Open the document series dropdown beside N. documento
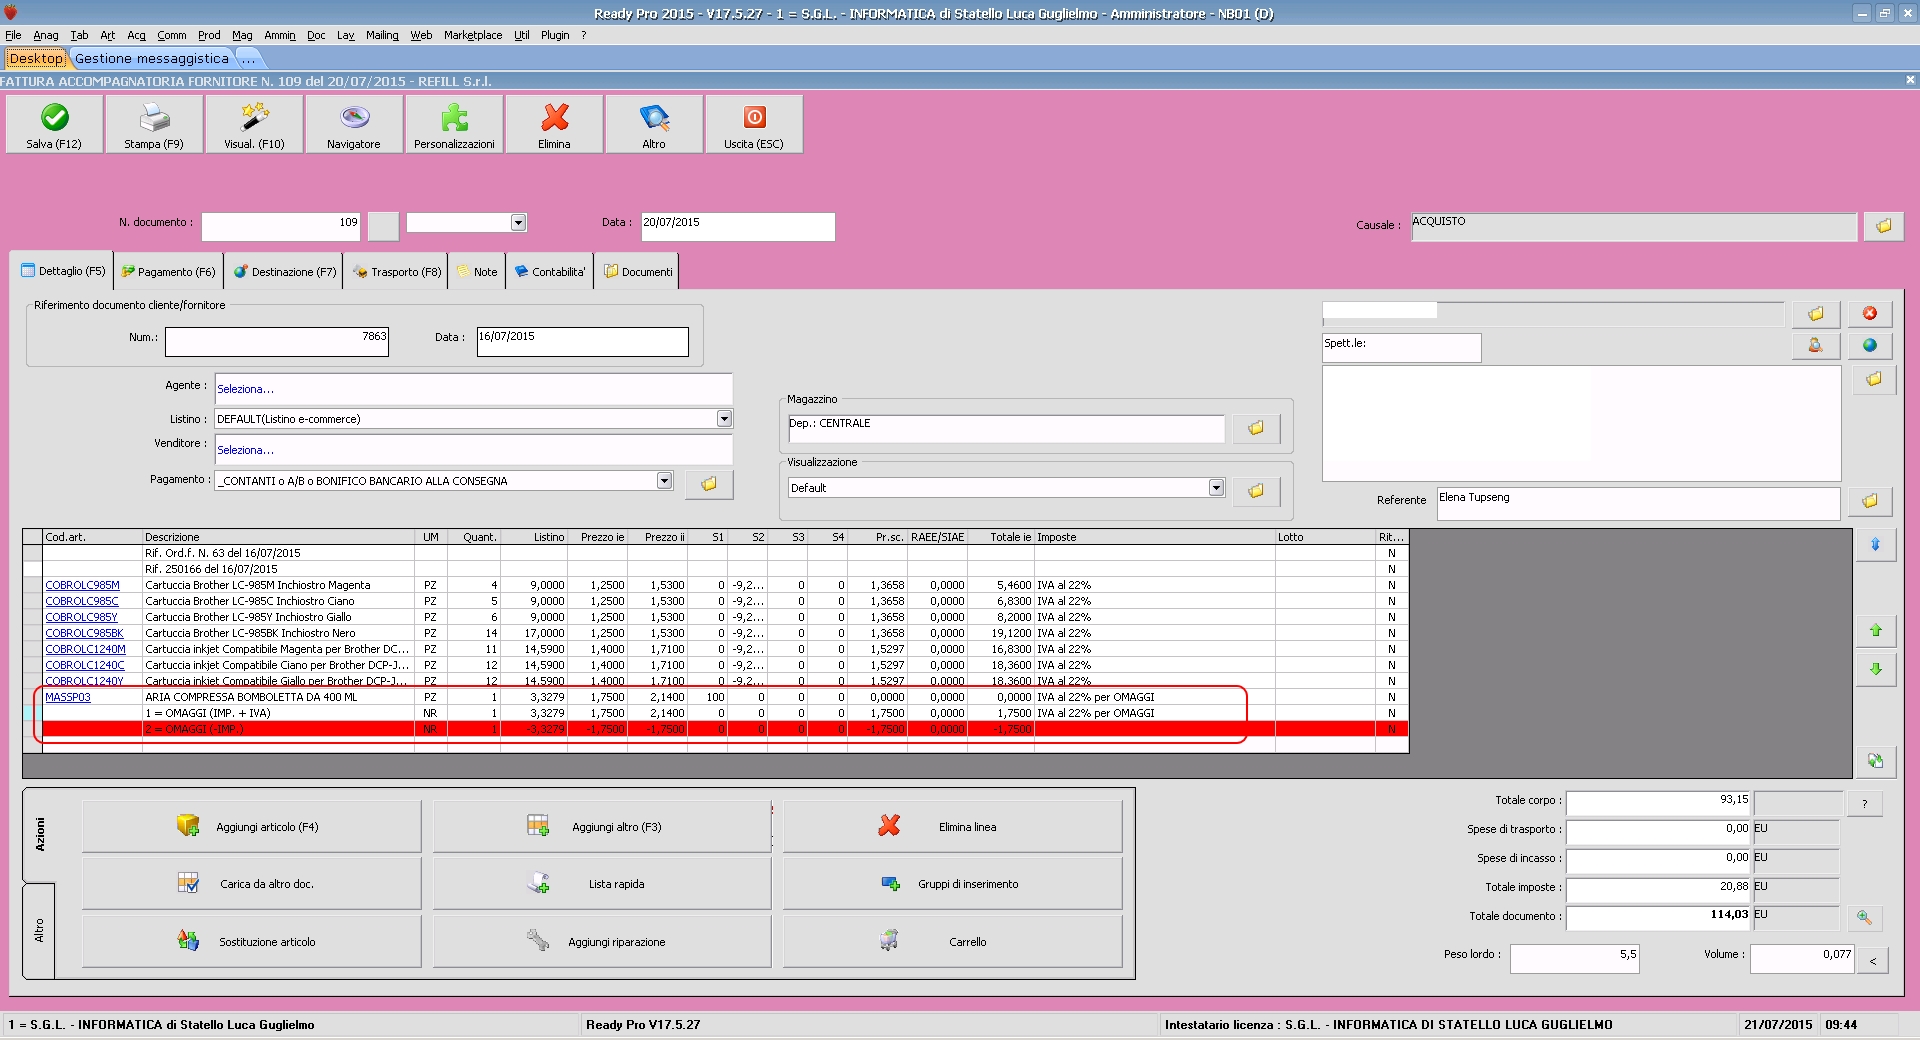Screen dimensions: 1920x1040 [x=518, y=223]
